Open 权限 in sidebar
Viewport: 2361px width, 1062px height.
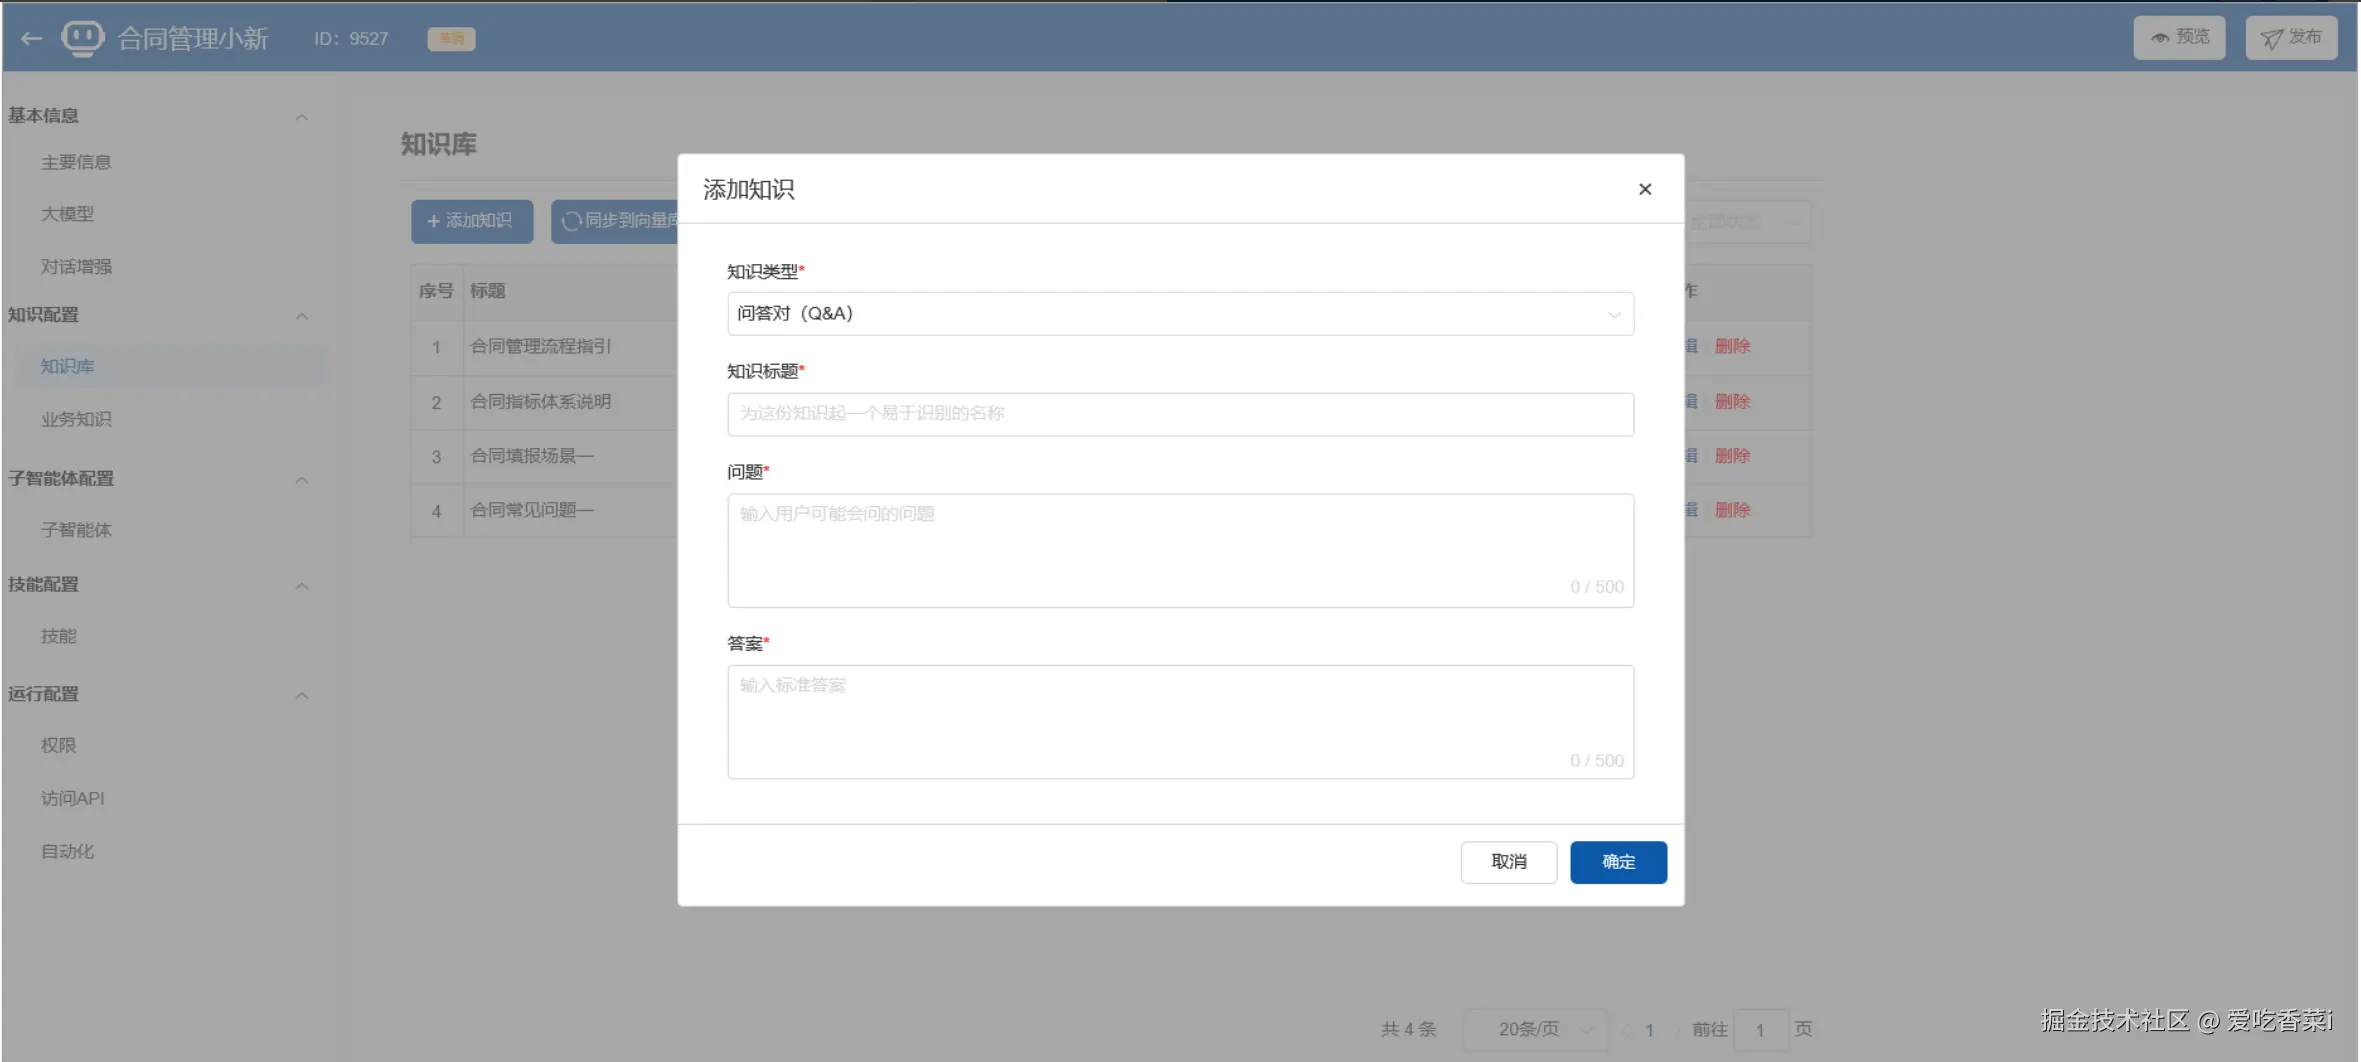[58, 745]
